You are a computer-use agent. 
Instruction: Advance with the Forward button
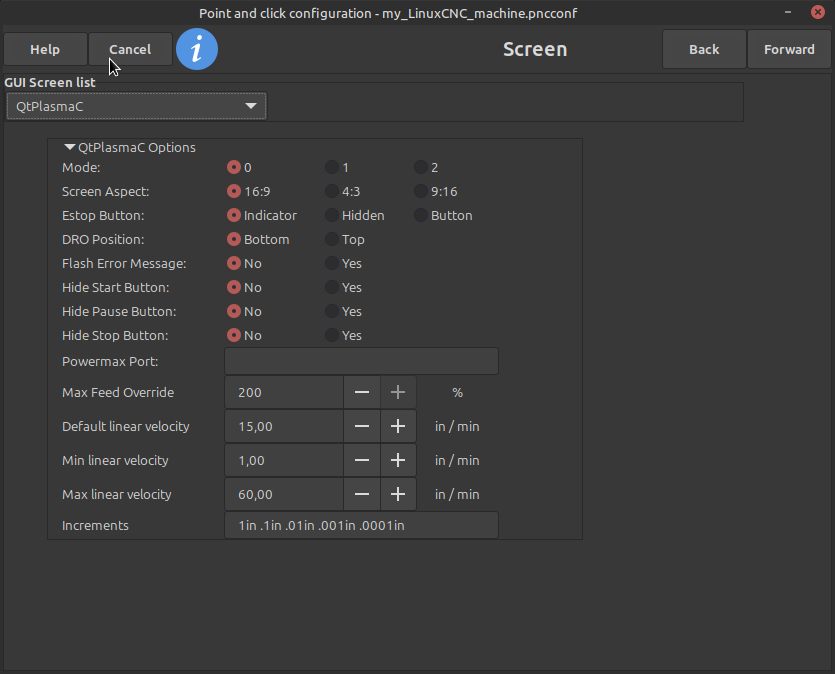click(789, 50)
